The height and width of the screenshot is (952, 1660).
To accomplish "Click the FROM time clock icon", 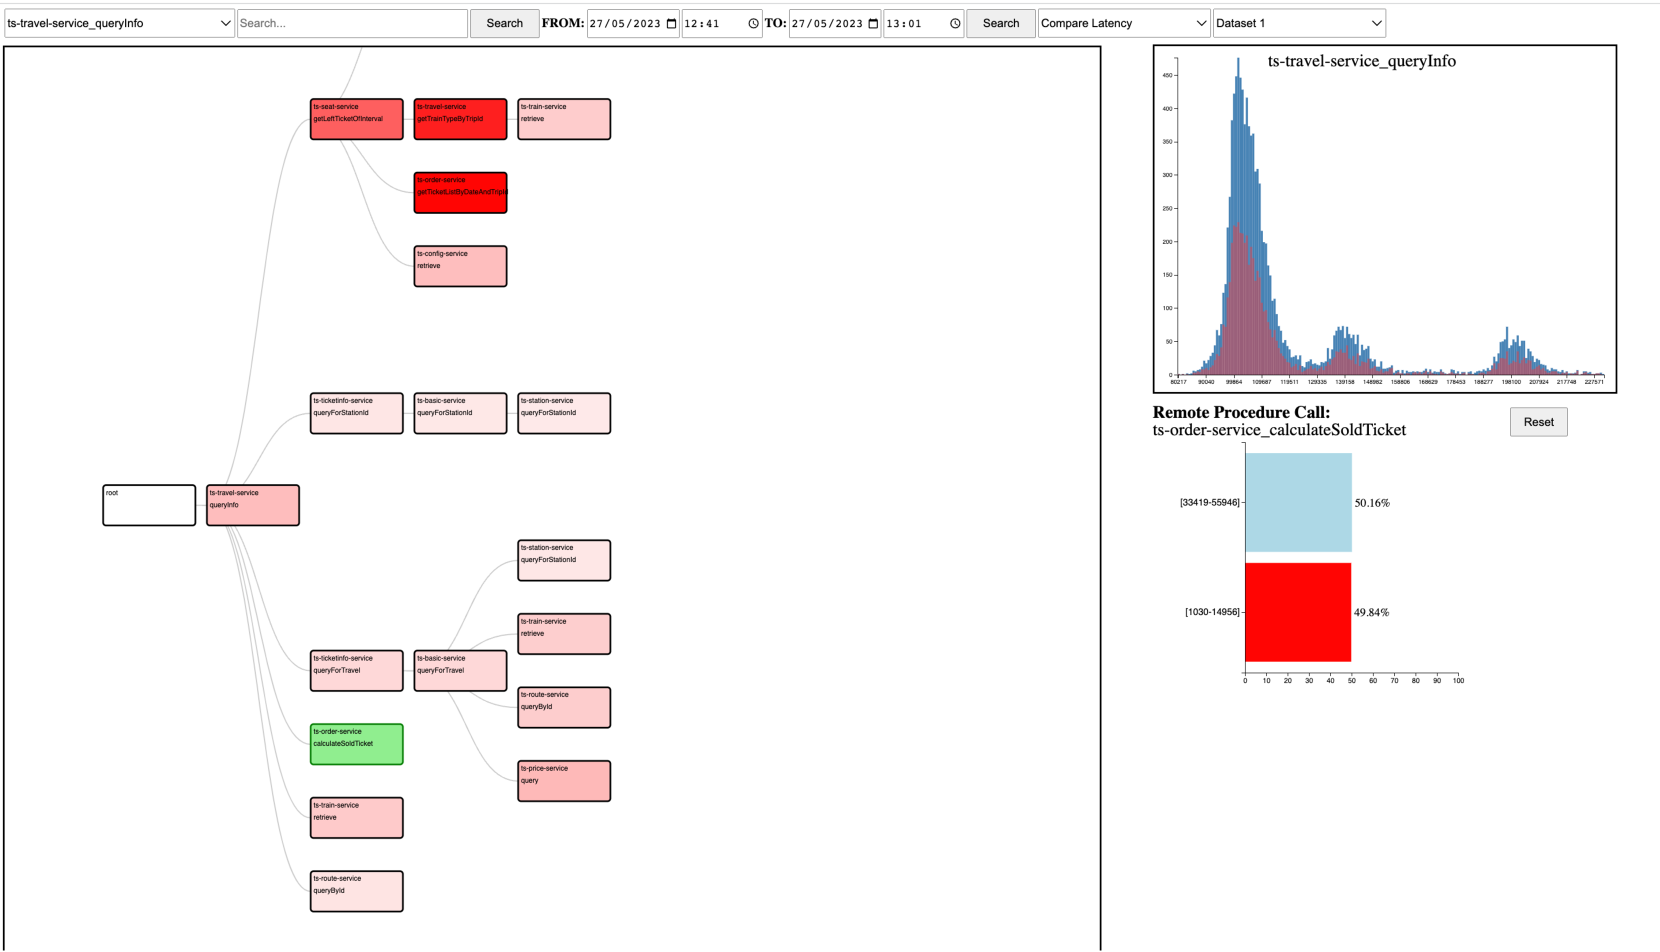I will coord(753,24).
